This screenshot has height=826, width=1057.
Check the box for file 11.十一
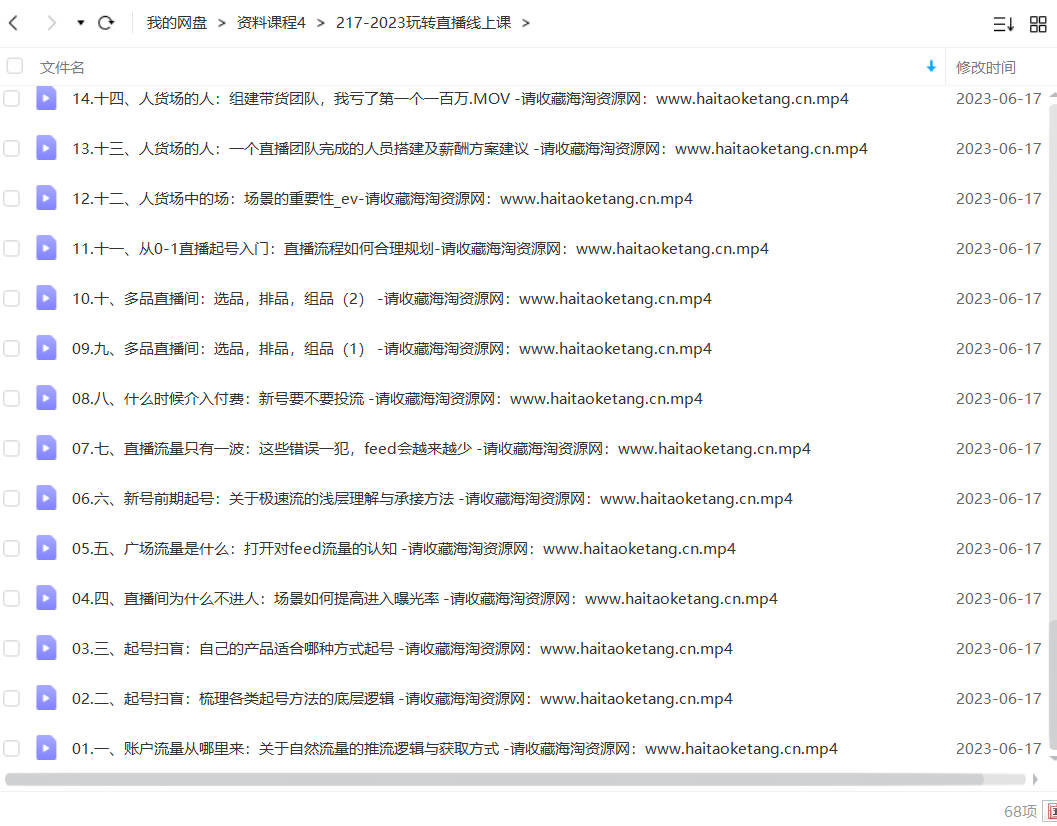11,248
